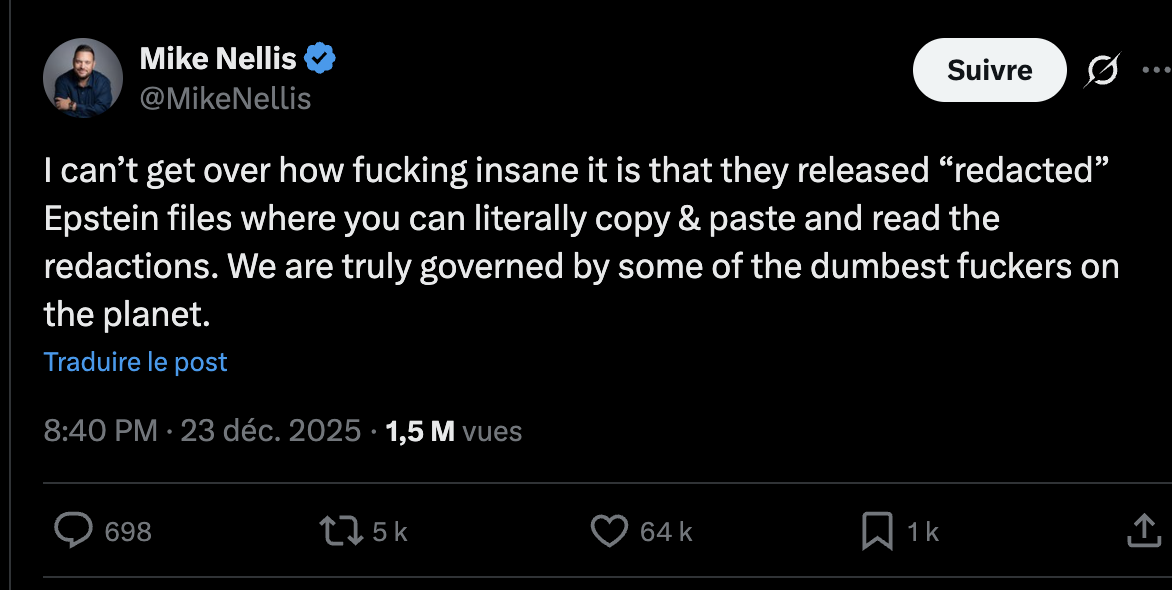The image size is (1172, 590).
Task: Click the reply speech bubble icon
Action: pyautogui.click(x=73, y=531)
